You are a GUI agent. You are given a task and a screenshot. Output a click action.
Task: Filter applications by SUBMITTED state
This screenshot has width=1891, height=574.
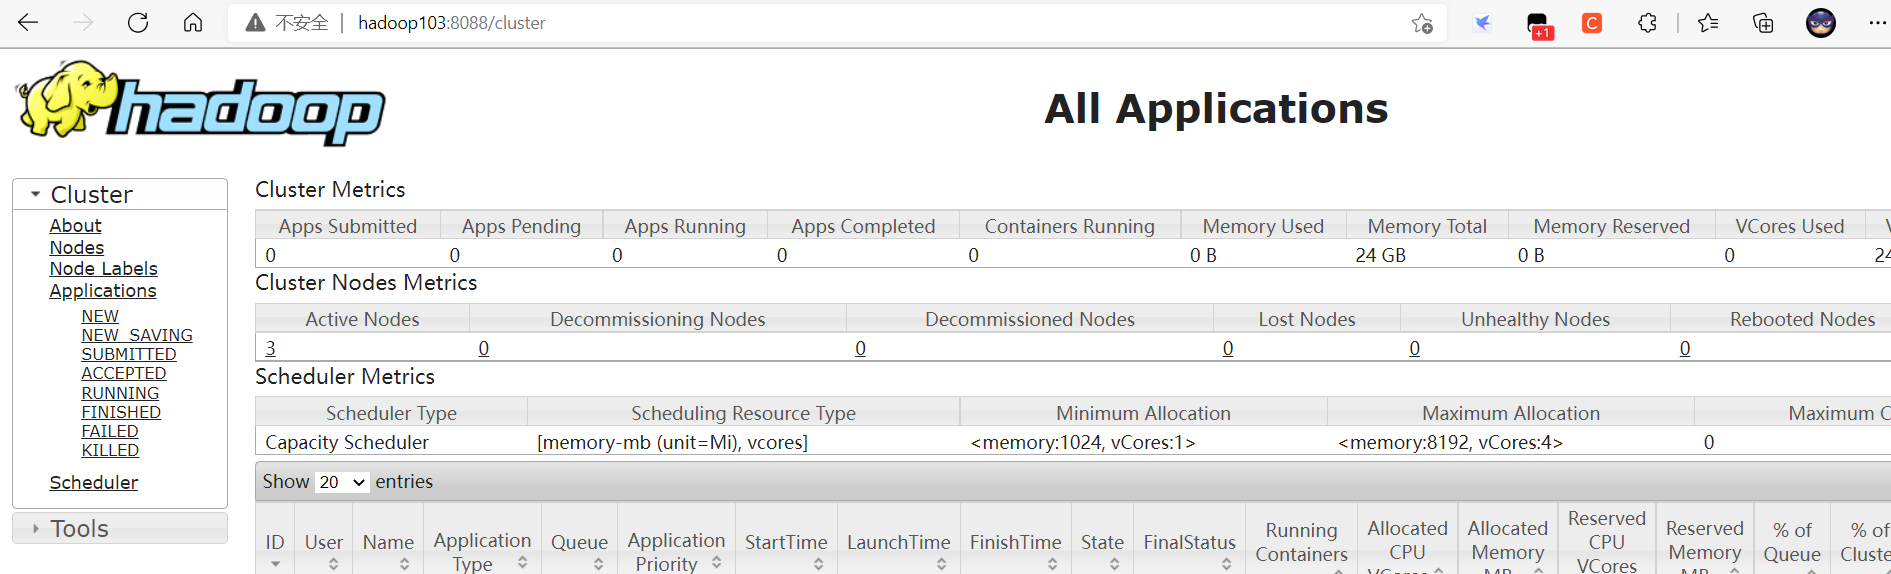coord(129,354)
